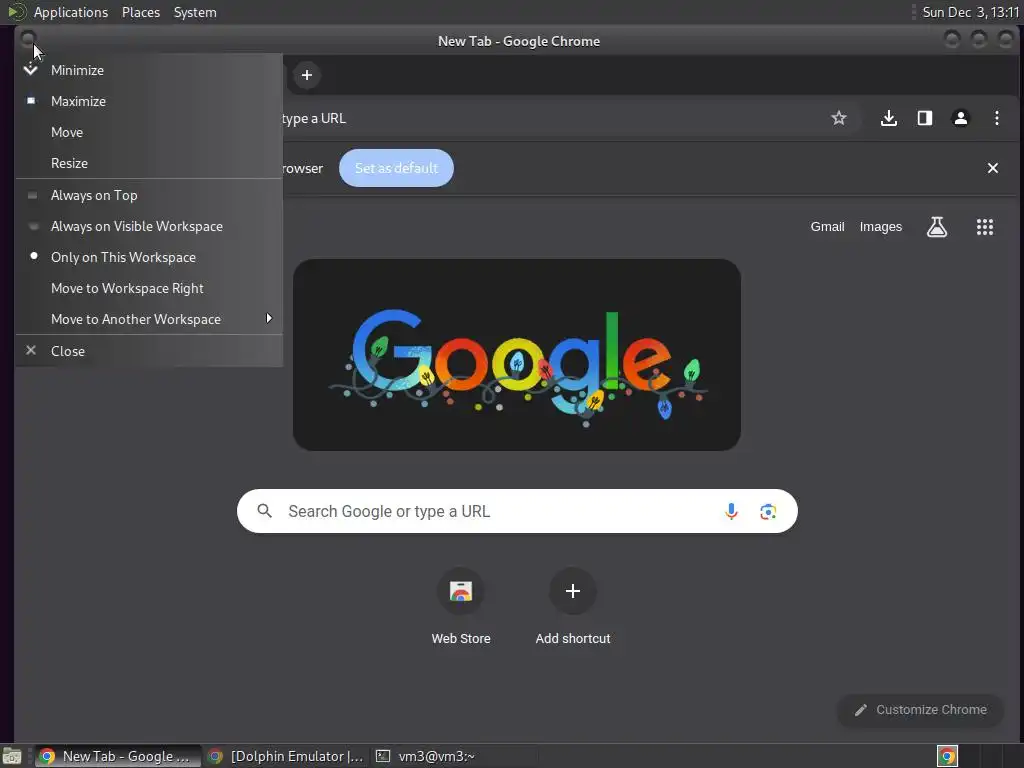Viewport: 1024px width, 768px height.
Task: Choose Move to Workspace Right
Action: click(x=149, y=288)
